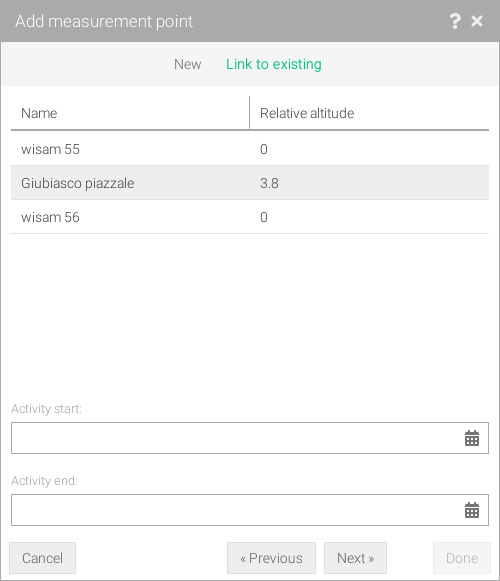Select the Giubiasco piazzale row
Screen dimensions: 500x581
[250, 183]
